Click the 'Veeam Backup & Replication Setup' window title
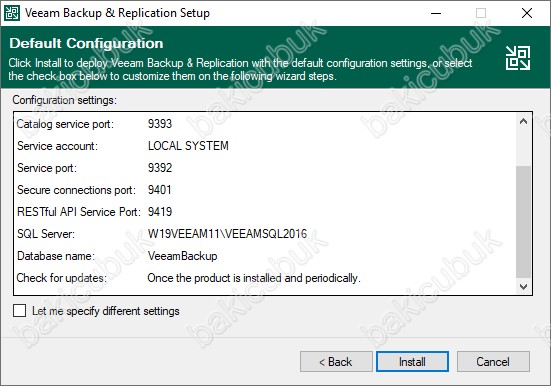 117,13
